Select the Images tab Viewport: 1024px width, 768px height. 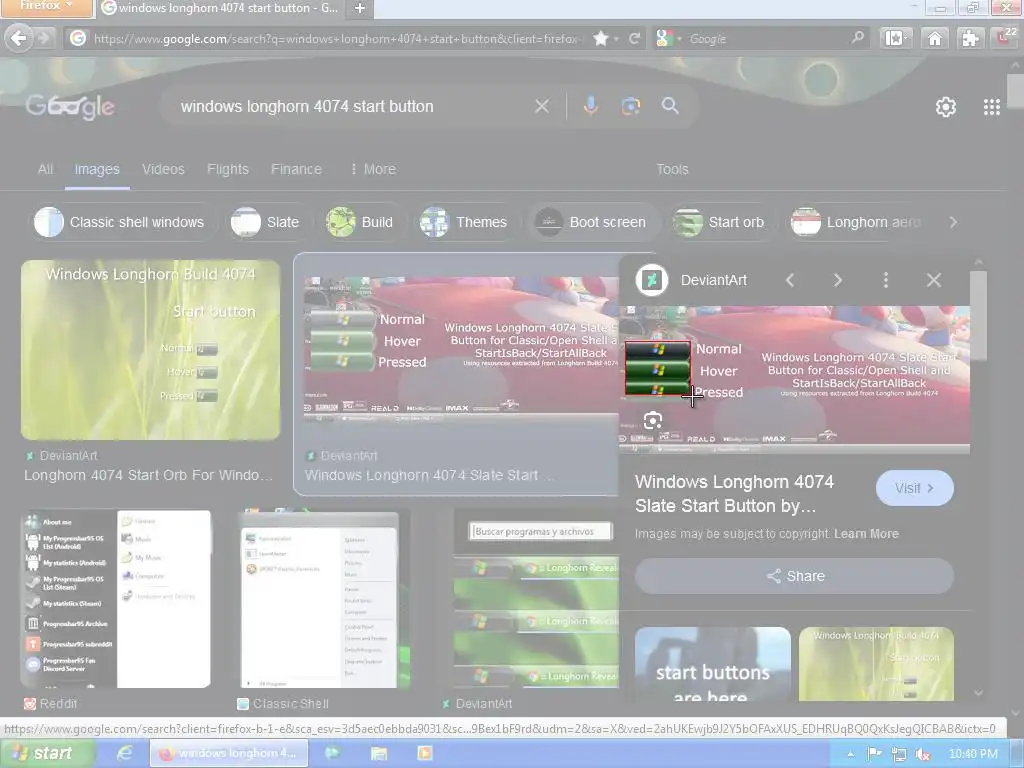(97, 169)
